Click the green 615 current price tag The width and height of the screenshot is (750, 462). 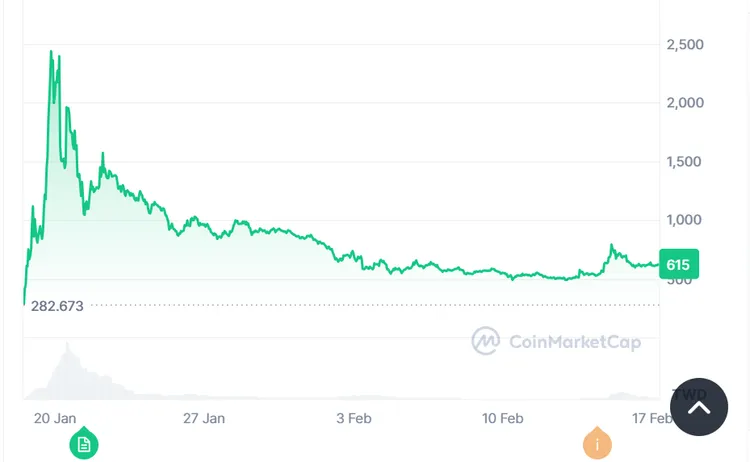[679, 263]
